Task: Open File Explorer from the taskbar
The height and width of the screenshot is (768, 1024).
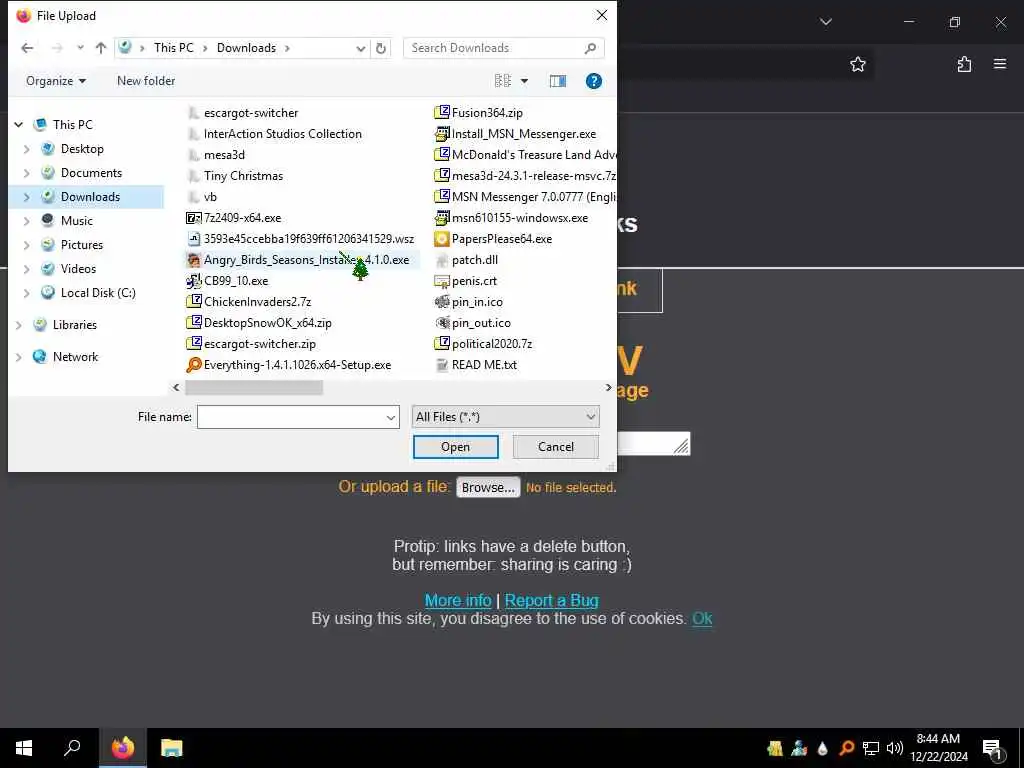Action: tap(172, 748)
